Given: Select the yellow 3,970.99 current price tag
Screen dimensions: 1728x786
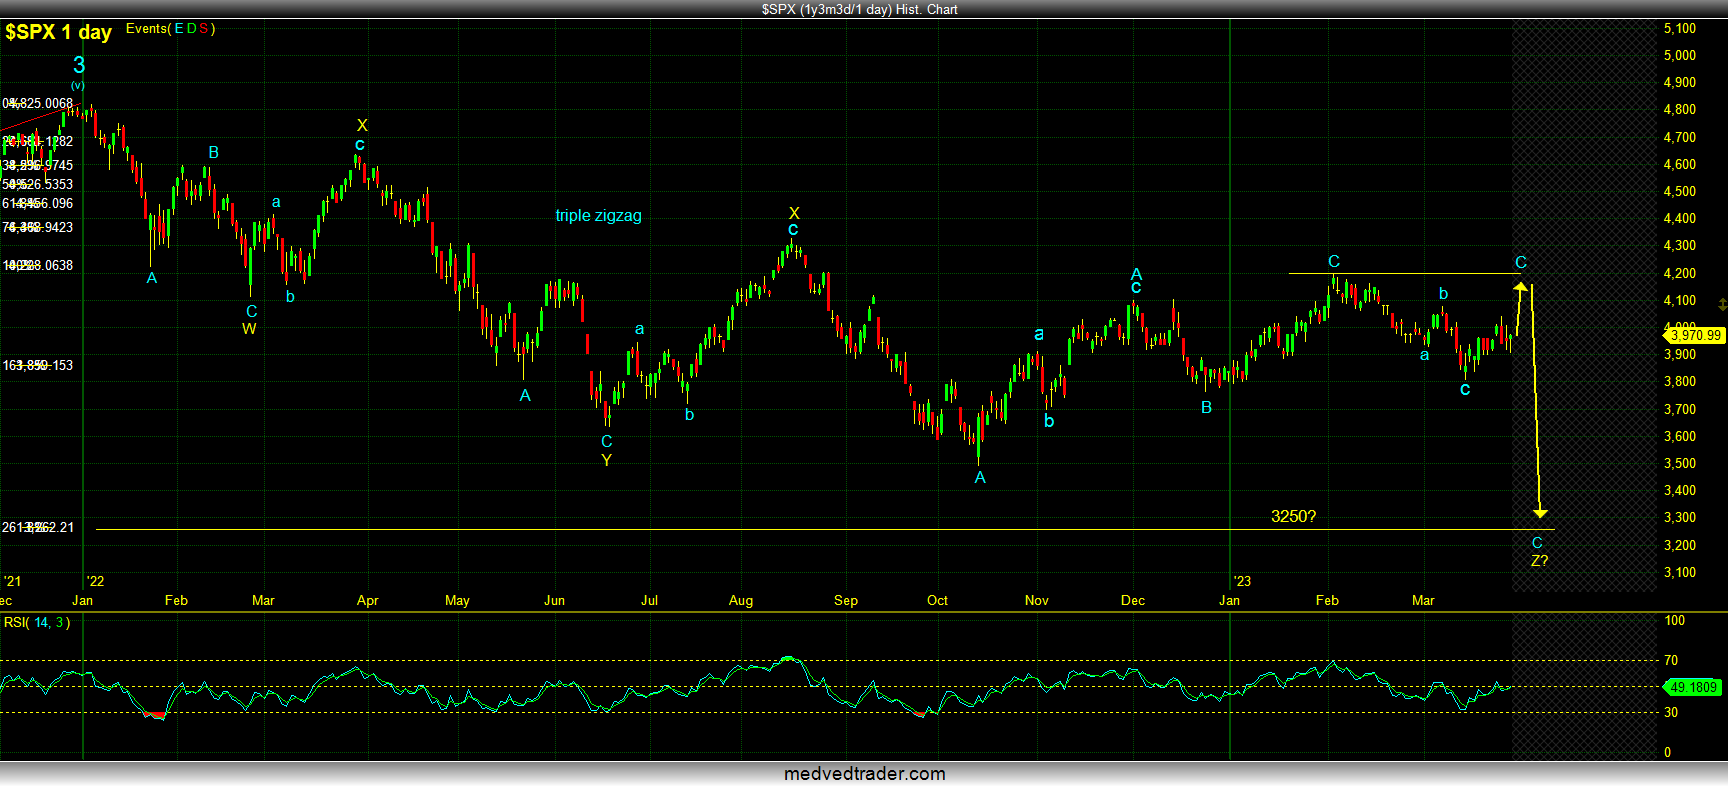Looking at the screenshot, I should (x=1696, y=336).
